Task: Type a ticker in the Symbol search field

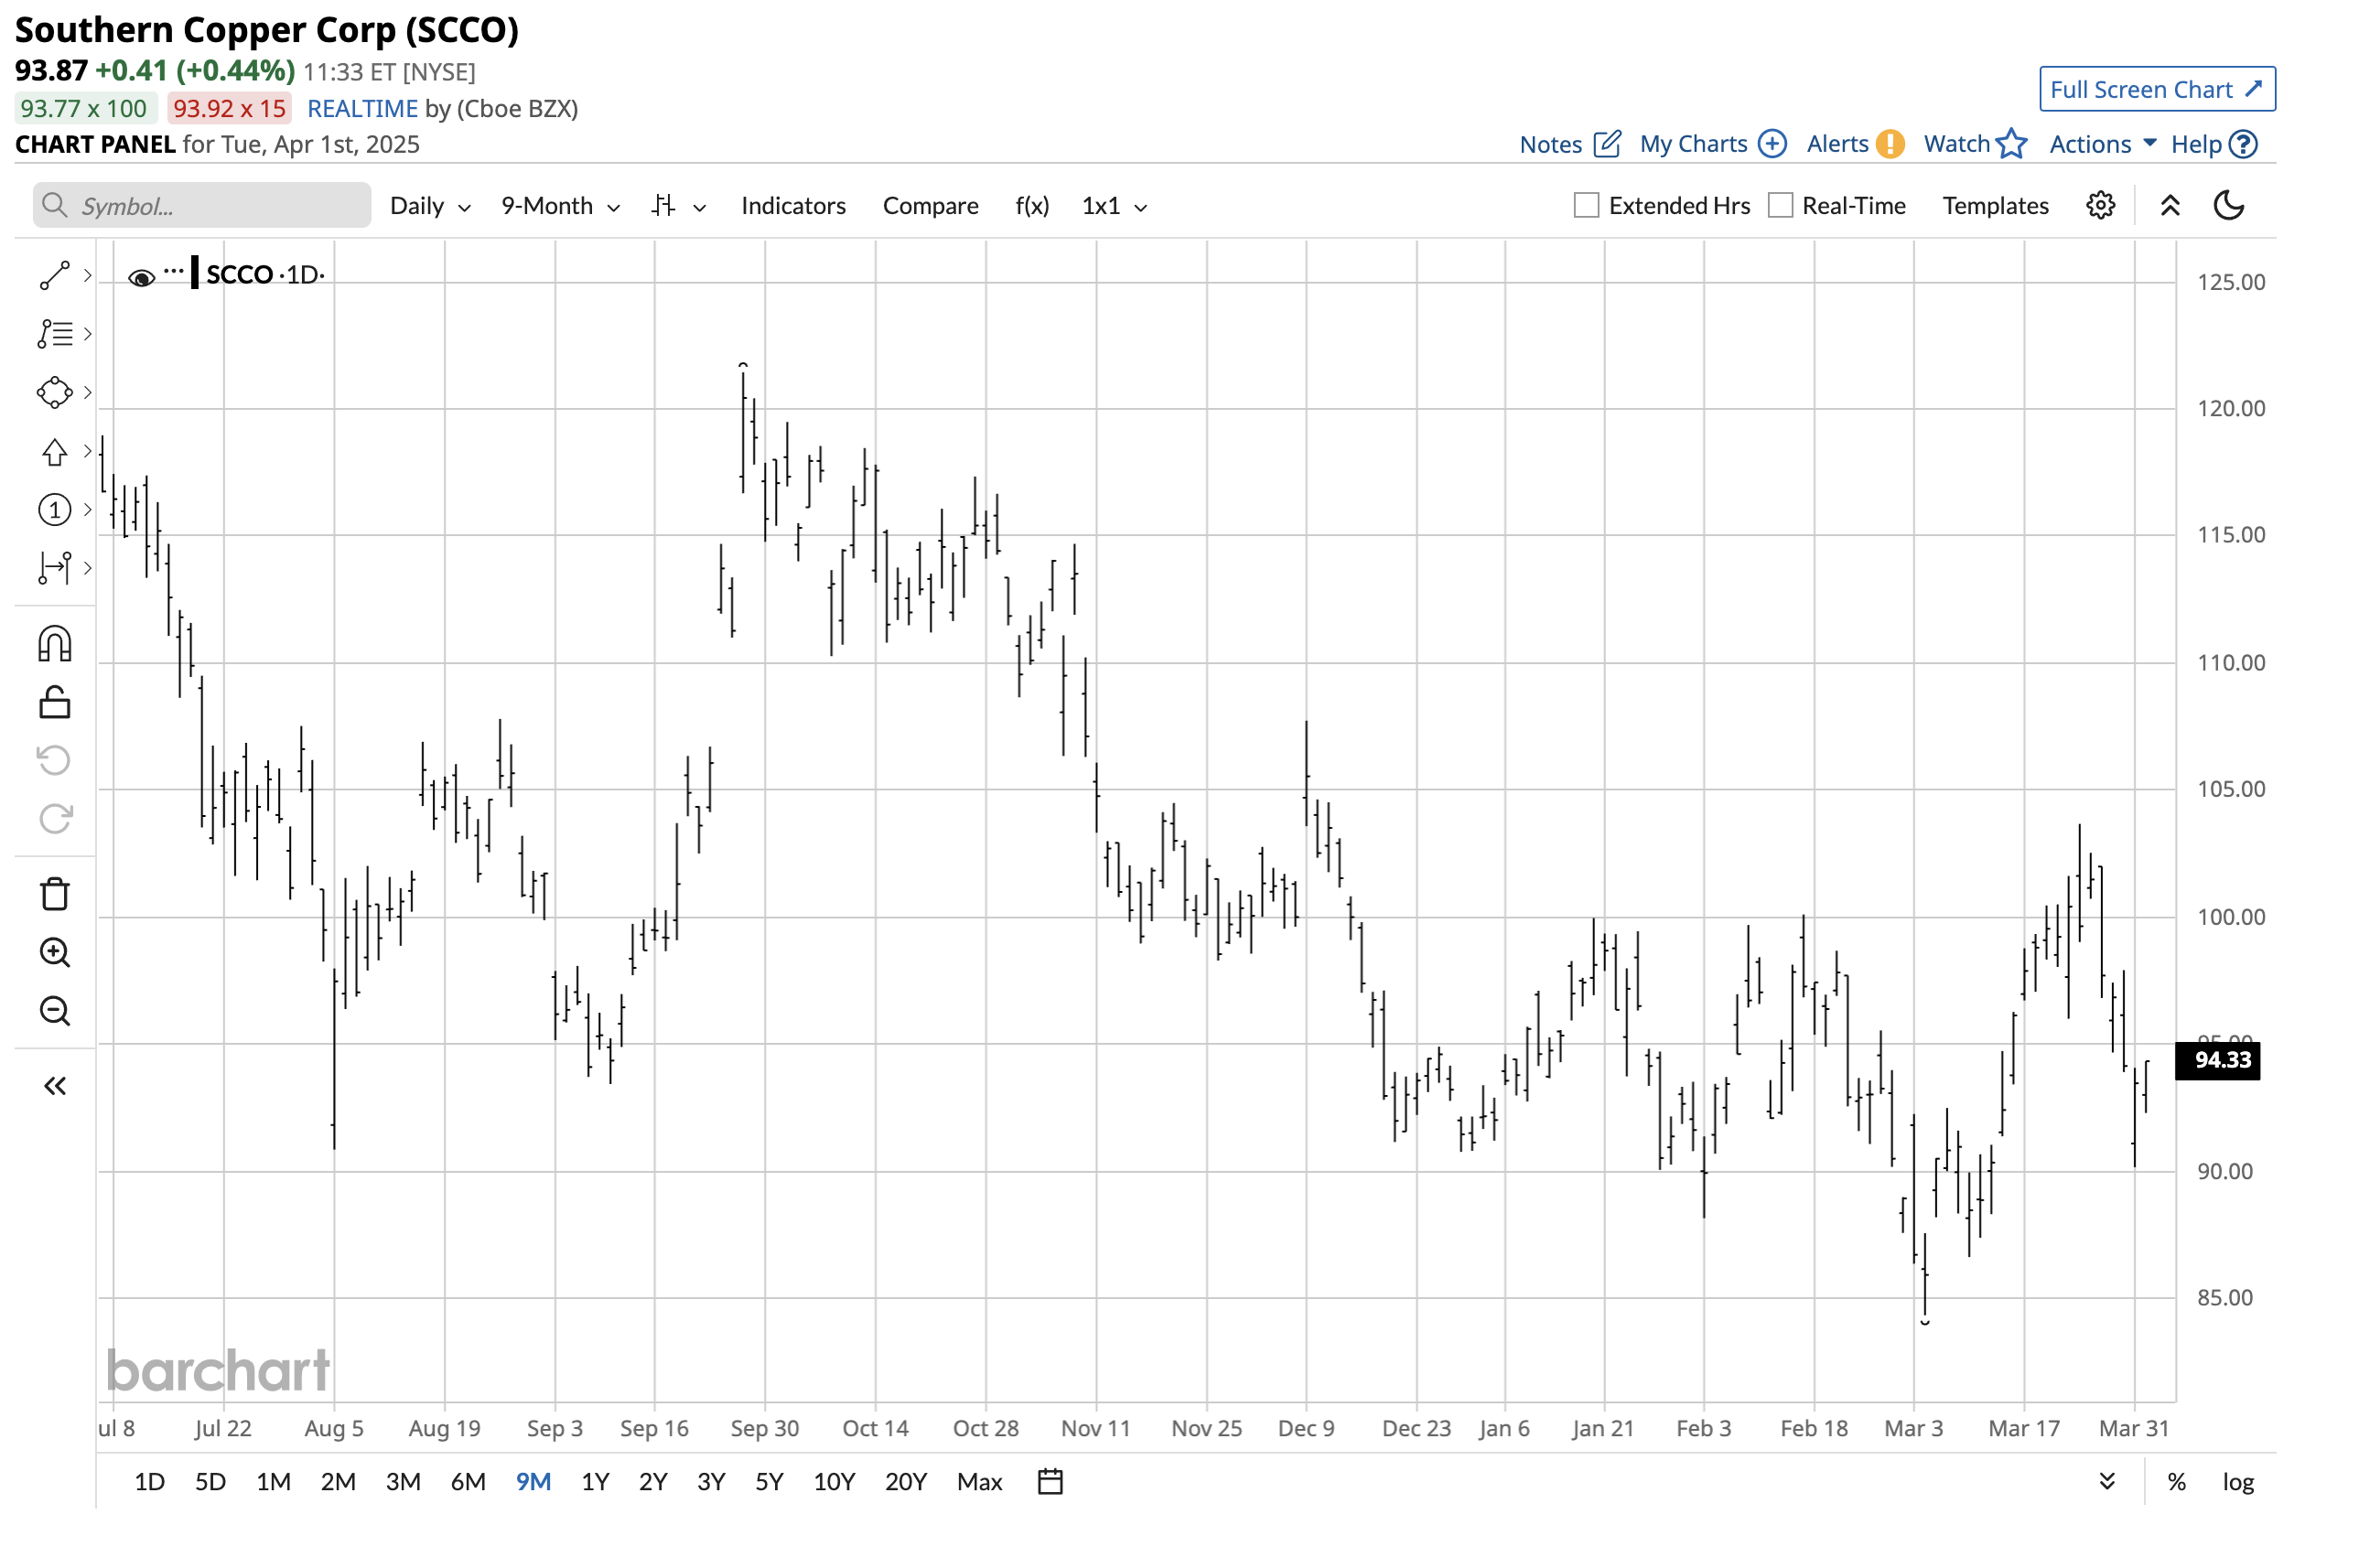Action: coord(200,205)
